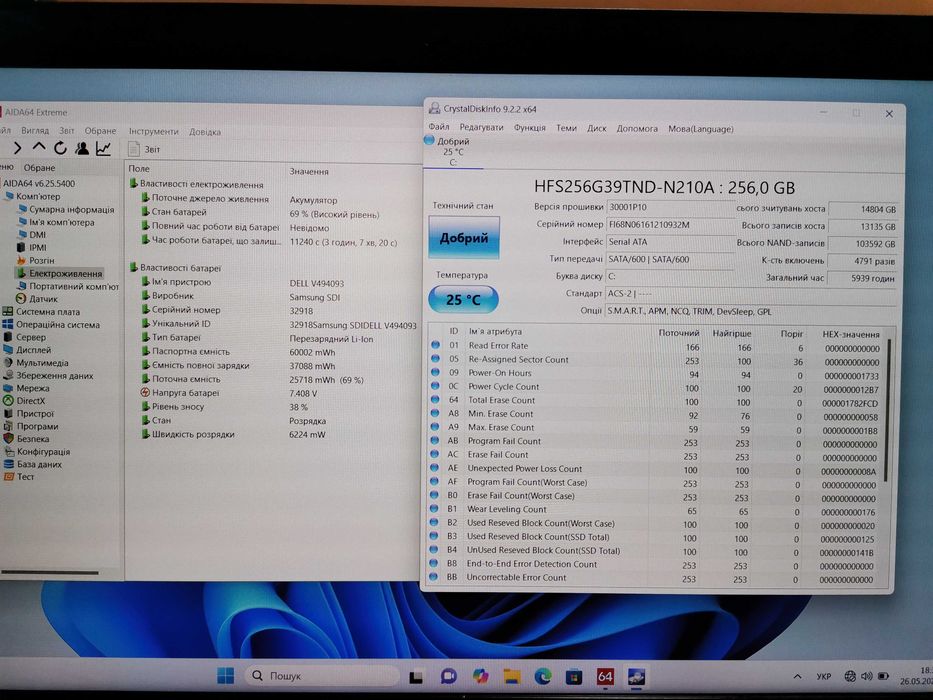Open the AIDA64 user manage icon
Image resolution: width=933 pixels, height=700 pixels.
82,148
